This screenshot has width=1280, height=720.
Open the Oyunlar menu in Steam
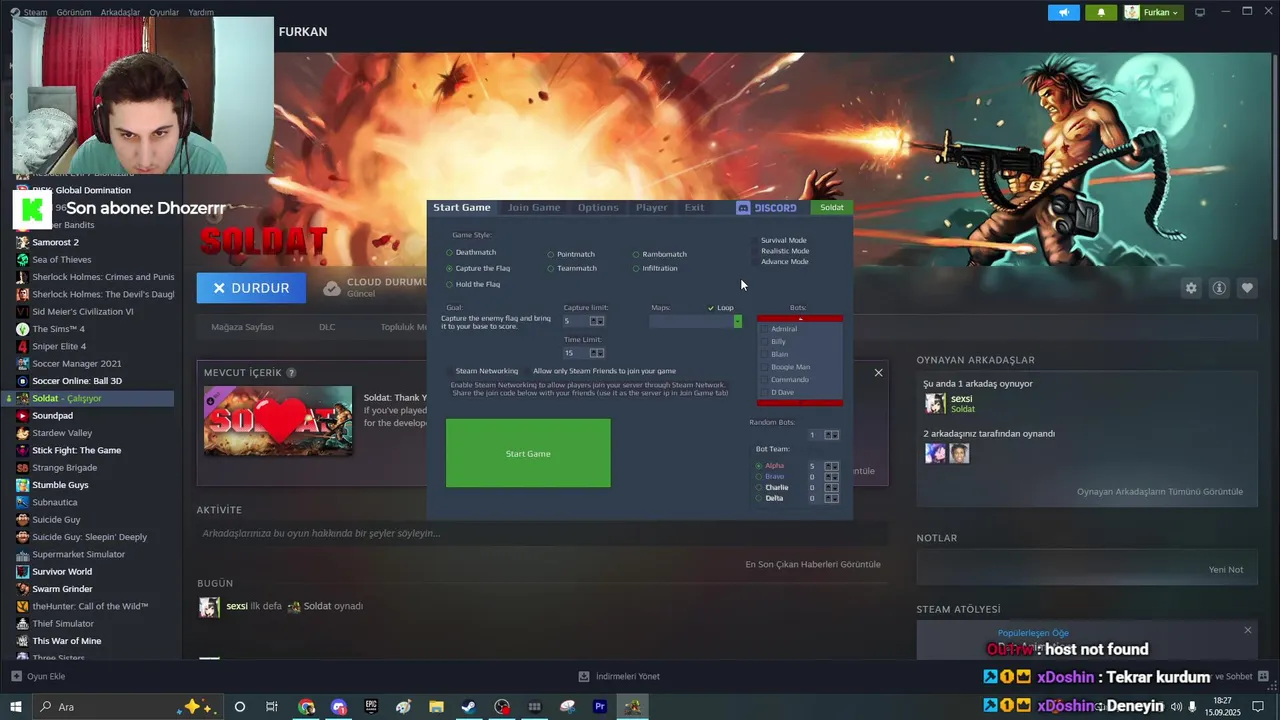(x=164, y=12)
